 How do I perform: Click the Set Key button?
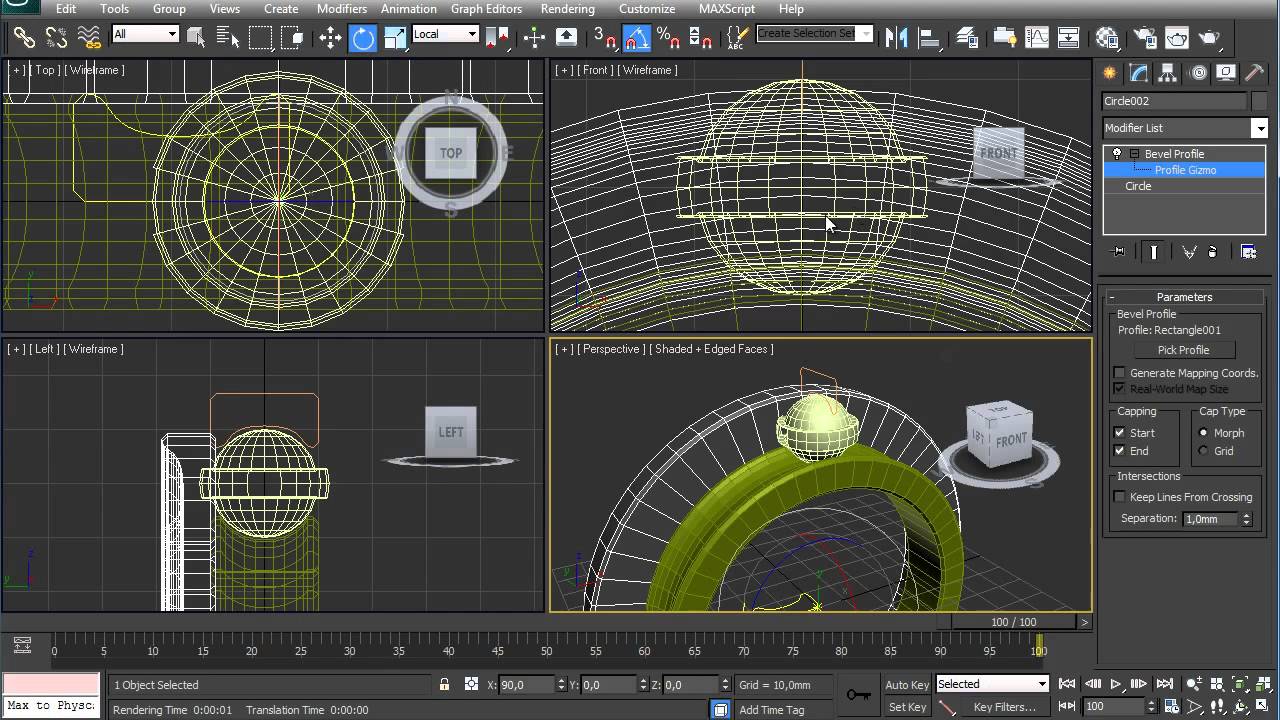click(x=907, y=707)
